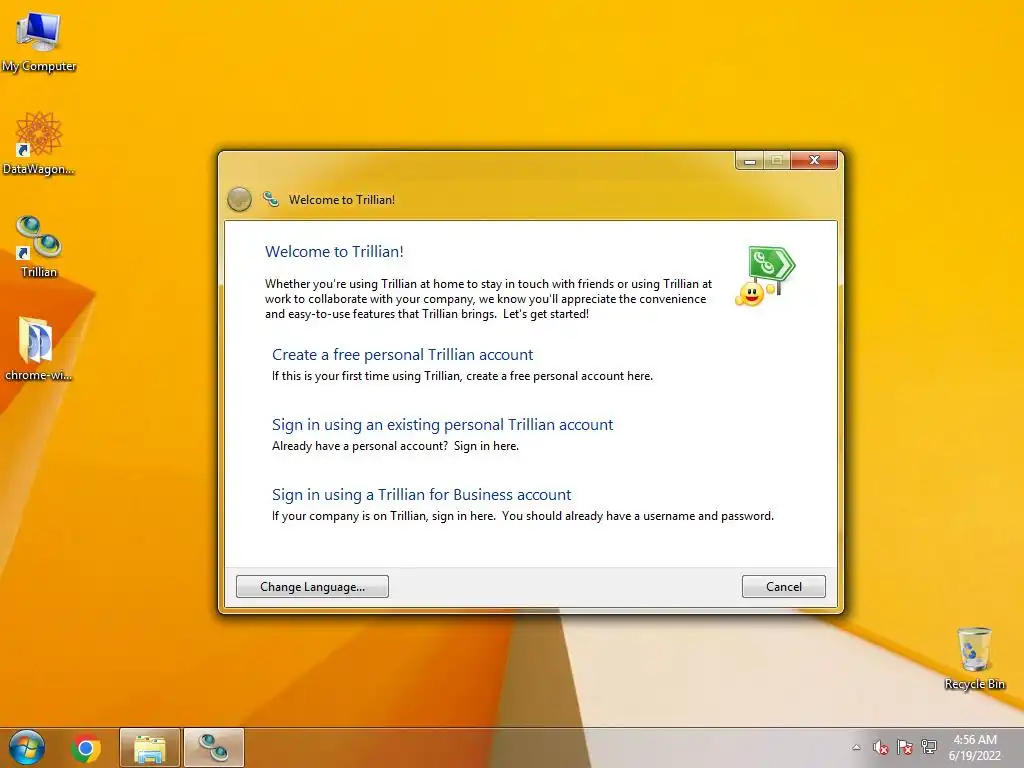
Task: Open File Explorer from the taskbar
Action: 150,748
